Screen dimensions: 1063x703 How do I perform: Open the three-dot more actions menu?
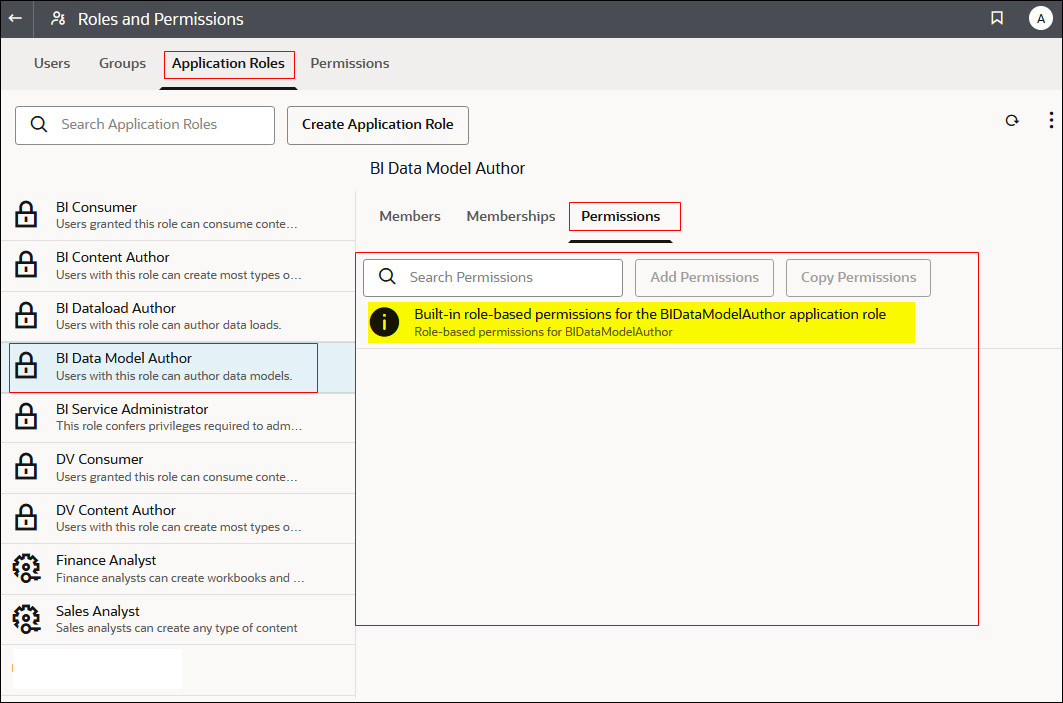1051,119
